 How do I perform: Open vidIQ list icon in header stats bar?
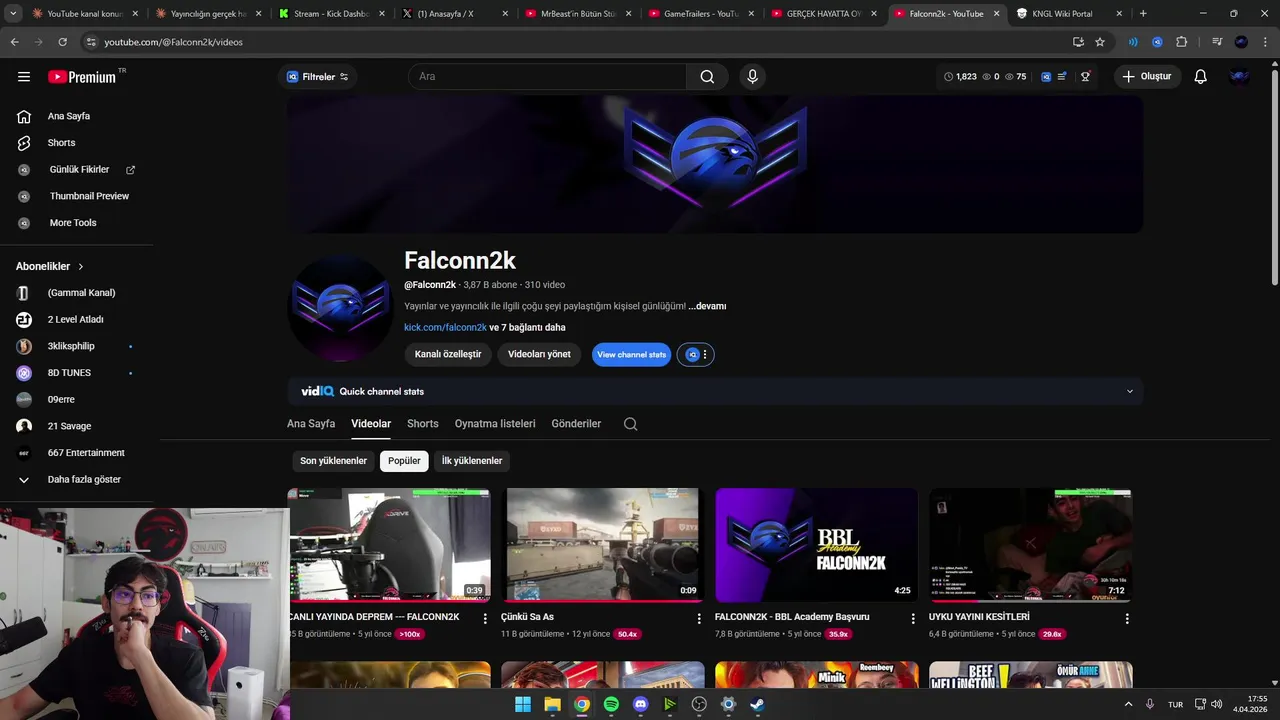pos(1062,76)
